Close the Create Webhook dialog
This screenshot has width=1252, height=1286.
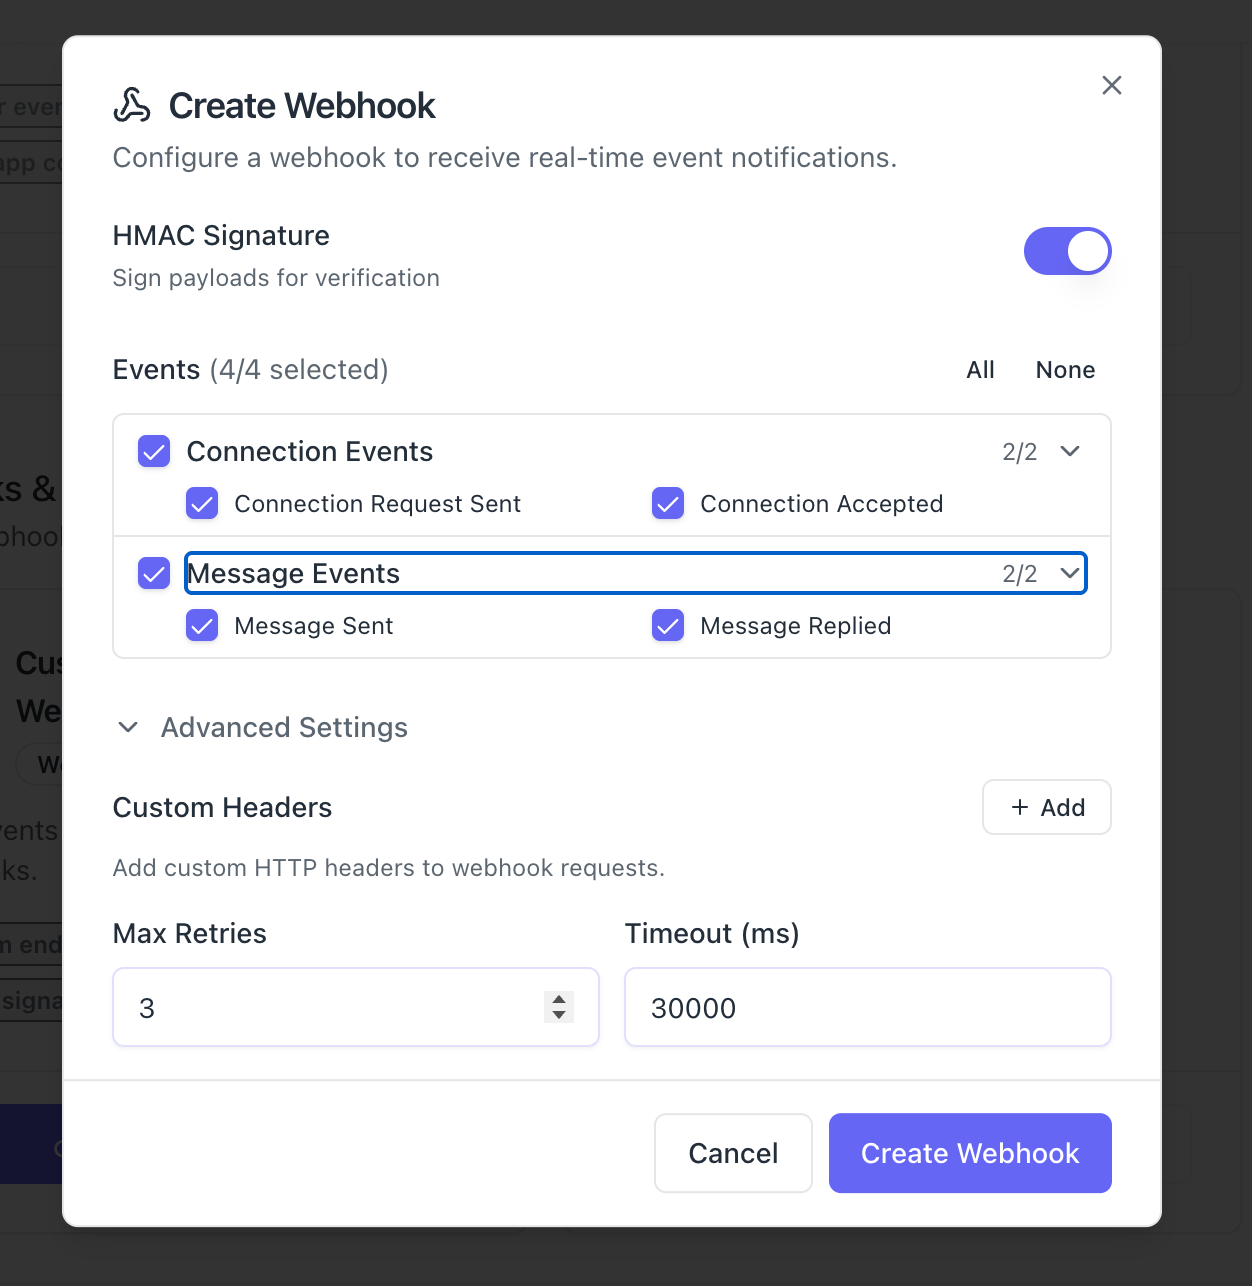tap(1111, 86)
